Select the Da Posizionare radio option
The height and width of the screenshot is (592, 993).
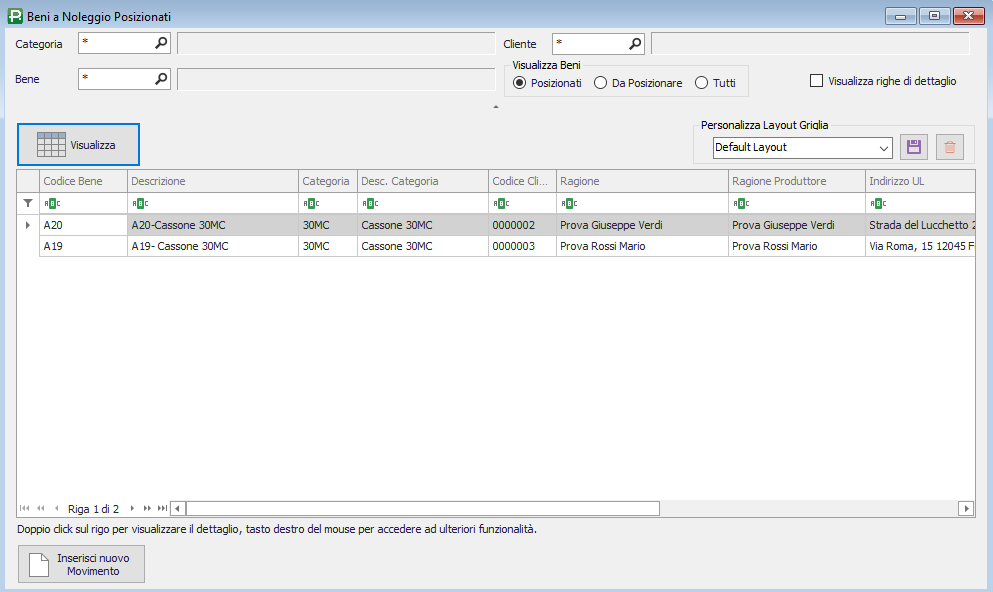point(600,83)
